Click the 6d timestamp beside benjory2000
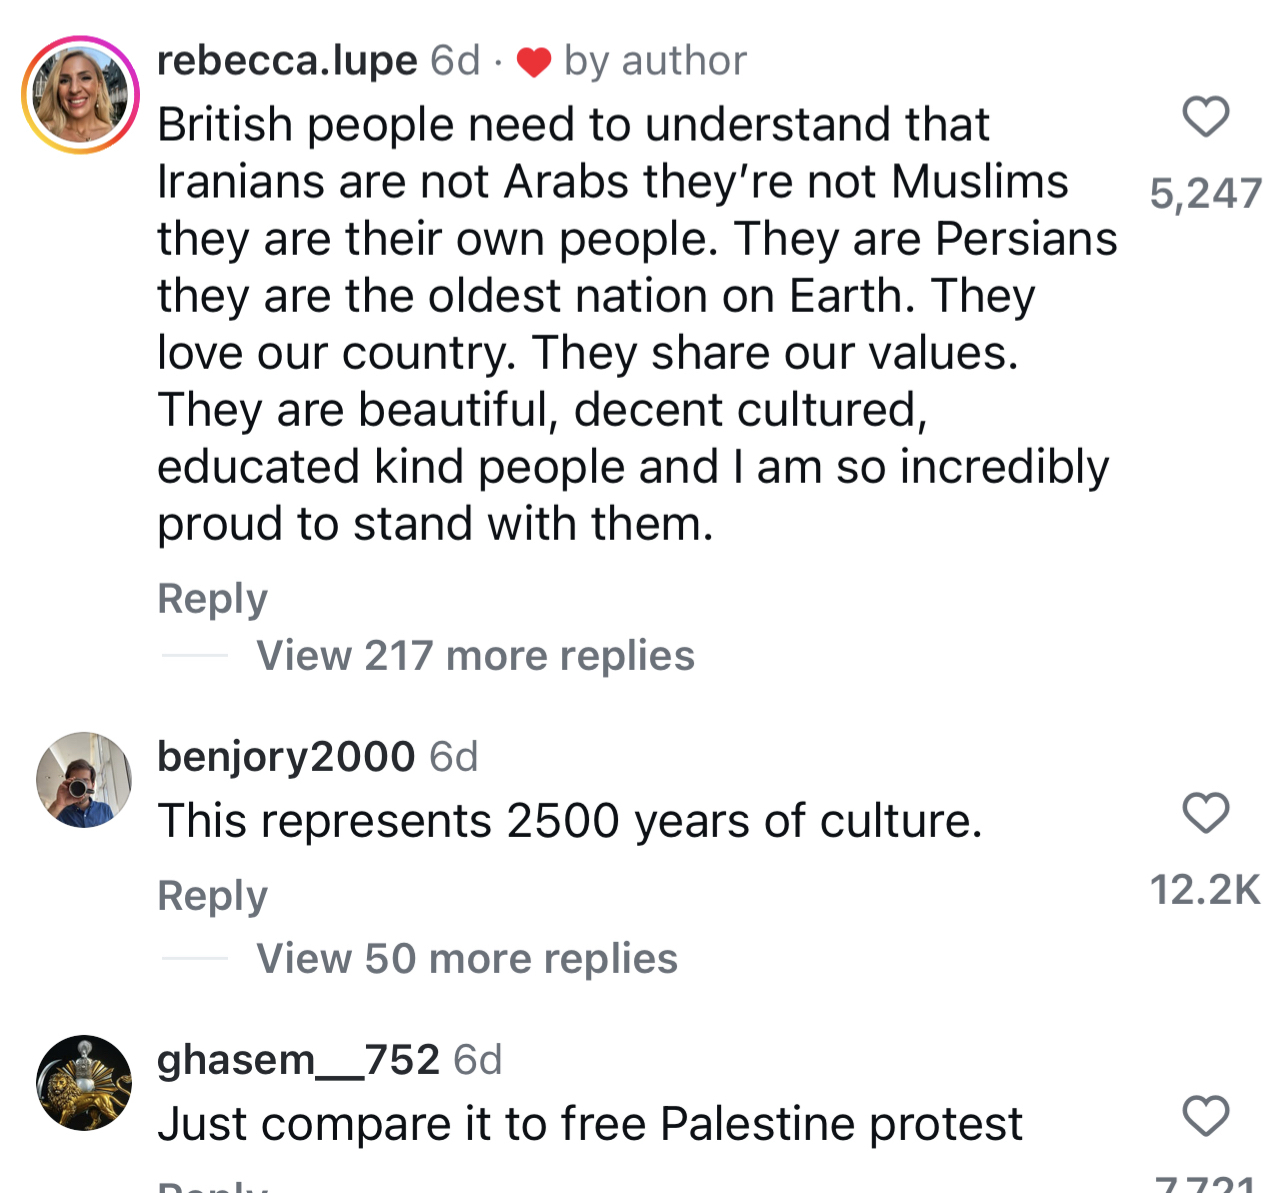1287x1193 pixels. pyautogui.click(x=454, y=757)
